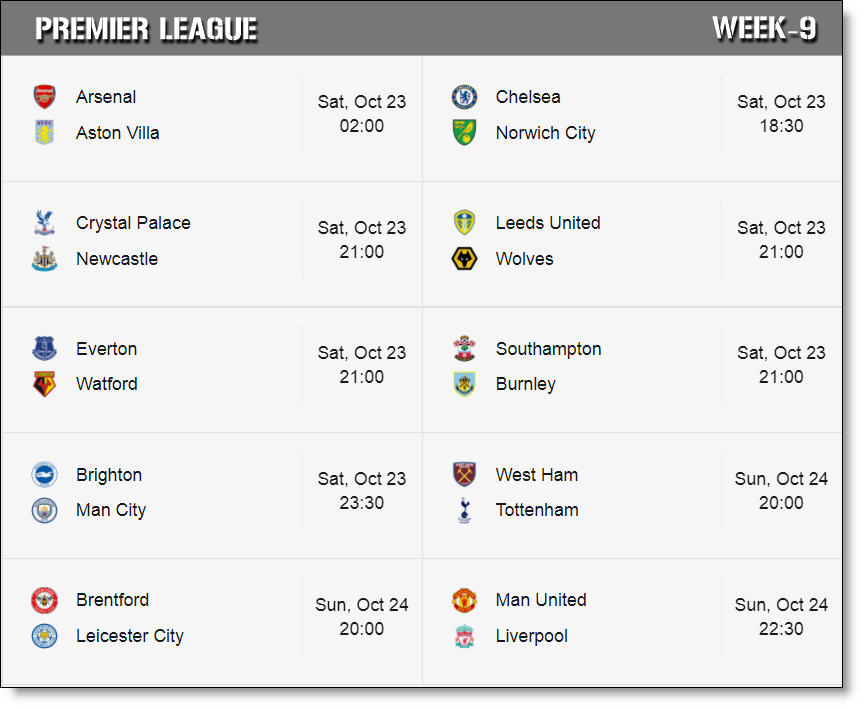
Task: Click the Premier League header title
Action: pyautogui.click(x=146, y=29)
